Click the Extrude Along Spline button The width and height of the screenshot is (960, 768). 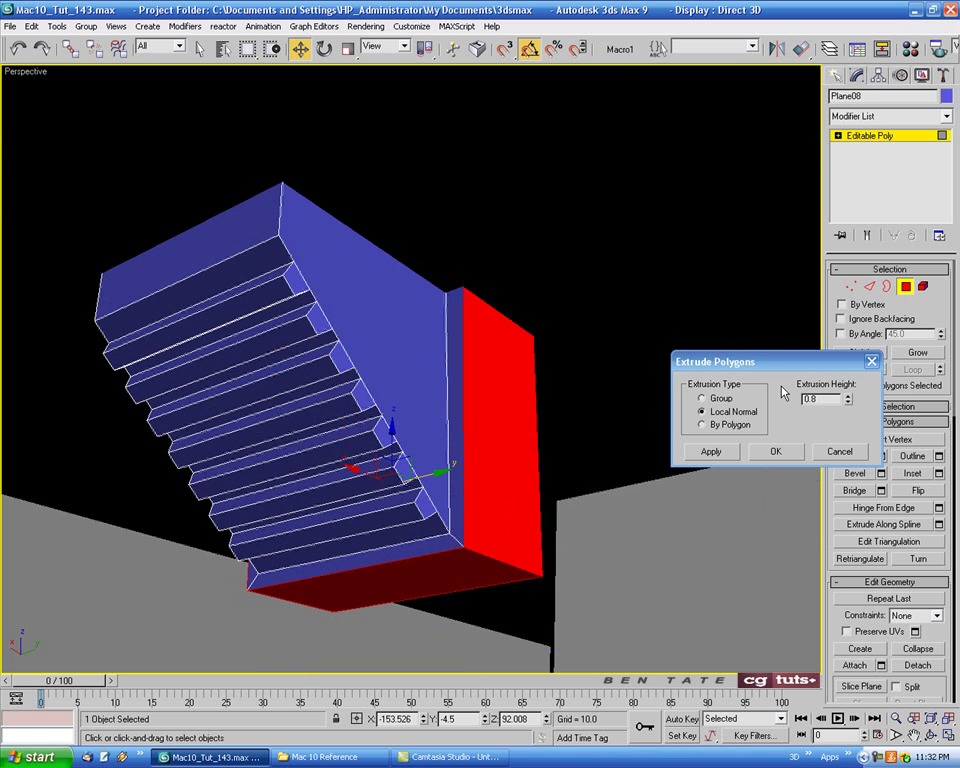click(883, 524)
